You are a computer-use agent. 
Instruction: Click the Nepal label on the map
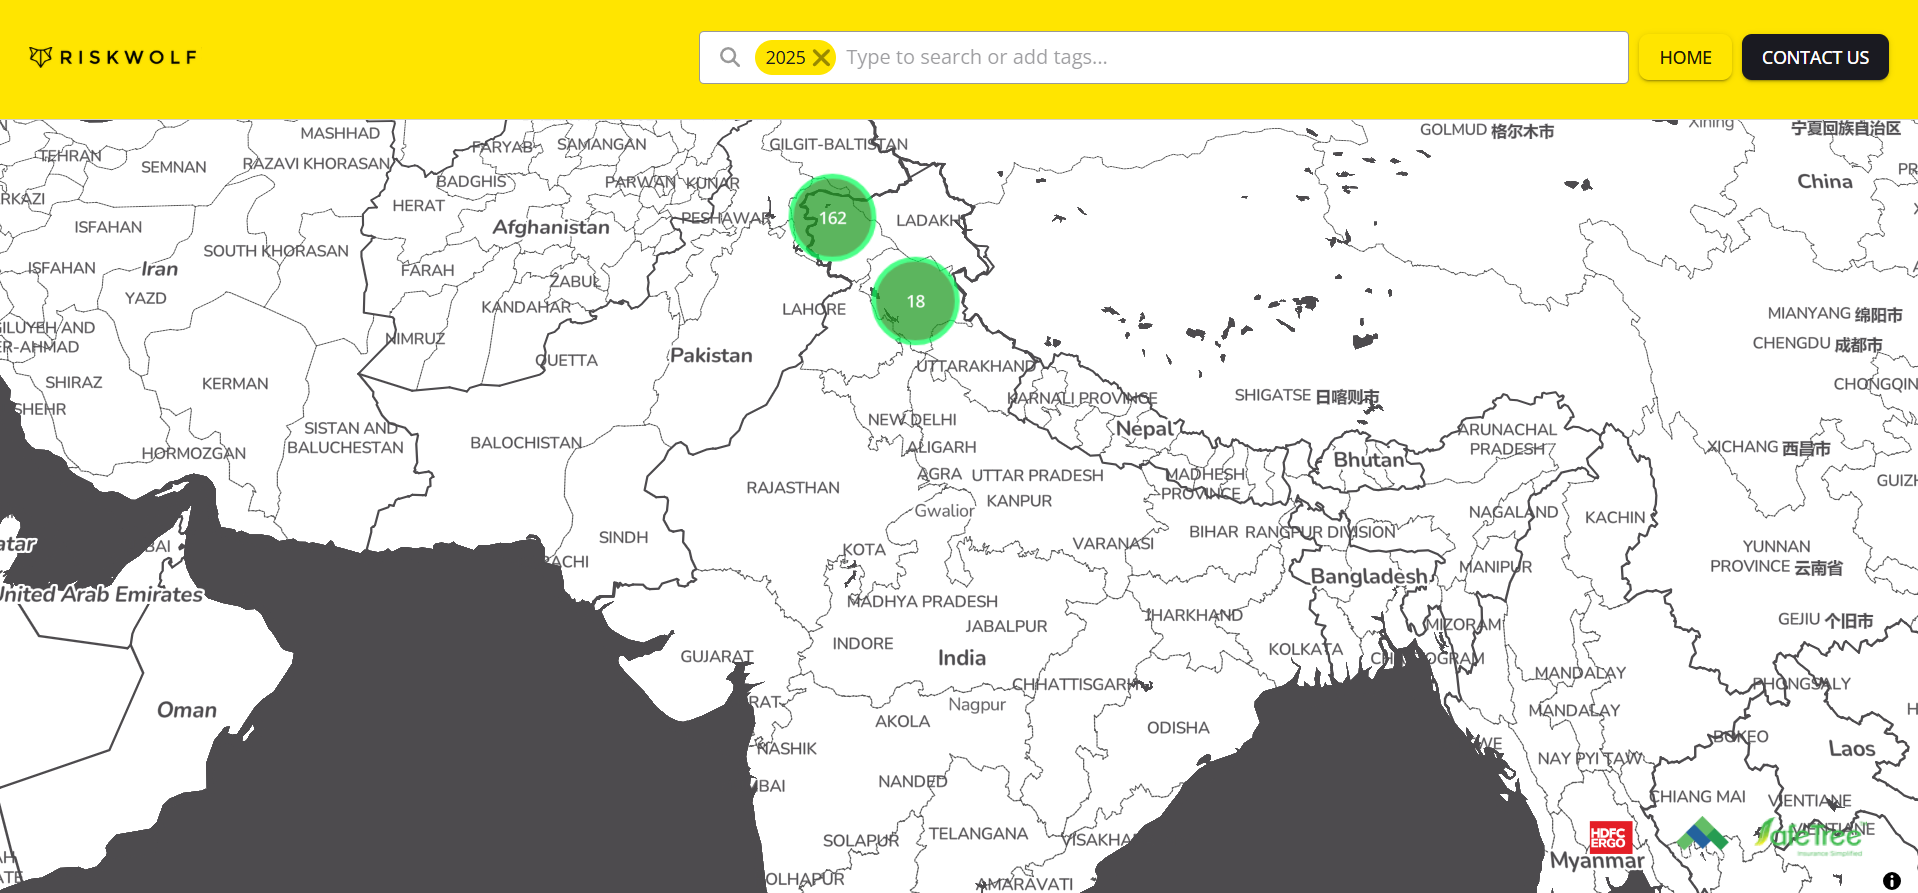pyautogui.click(x=1144, y=429)
